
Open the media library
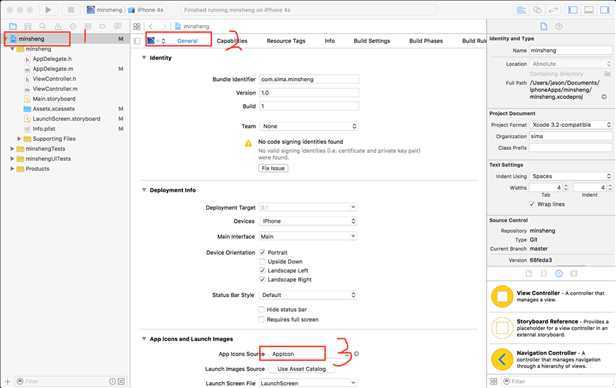(x=574, y=273)
